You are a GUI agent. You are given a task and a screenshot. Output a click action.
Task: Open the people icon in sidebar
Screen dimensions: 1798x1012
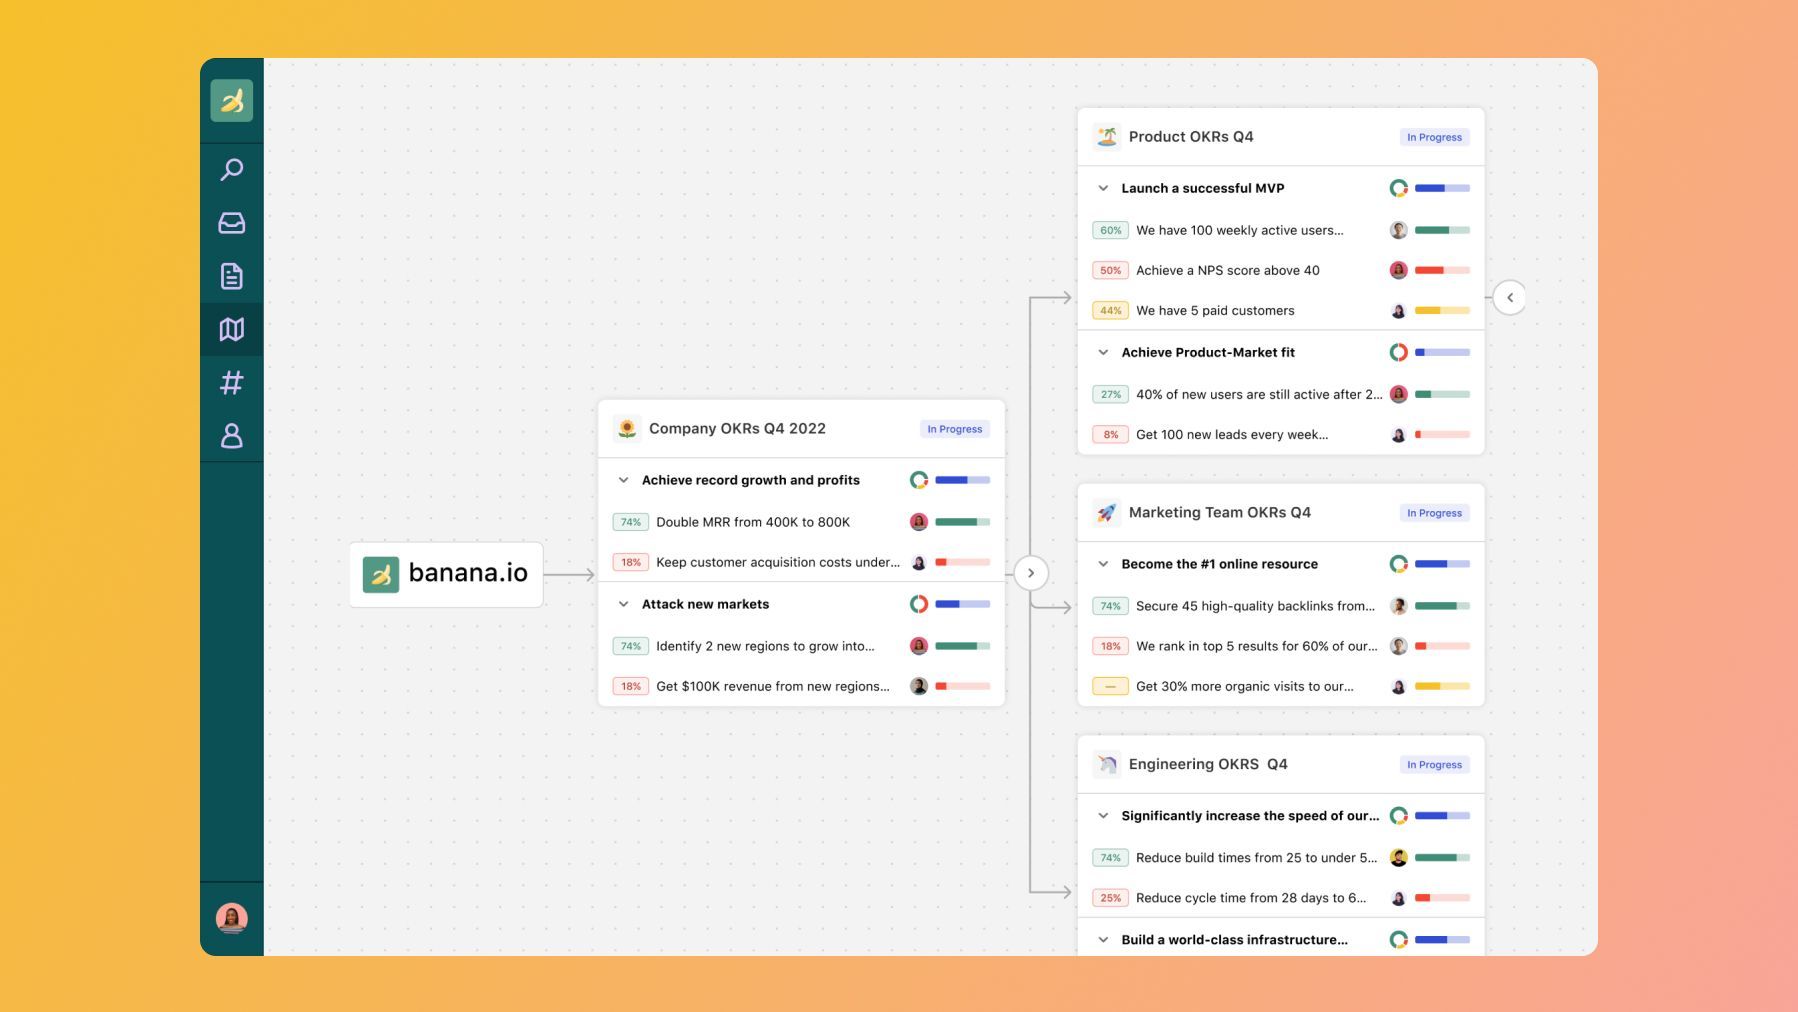pos(231,435)
